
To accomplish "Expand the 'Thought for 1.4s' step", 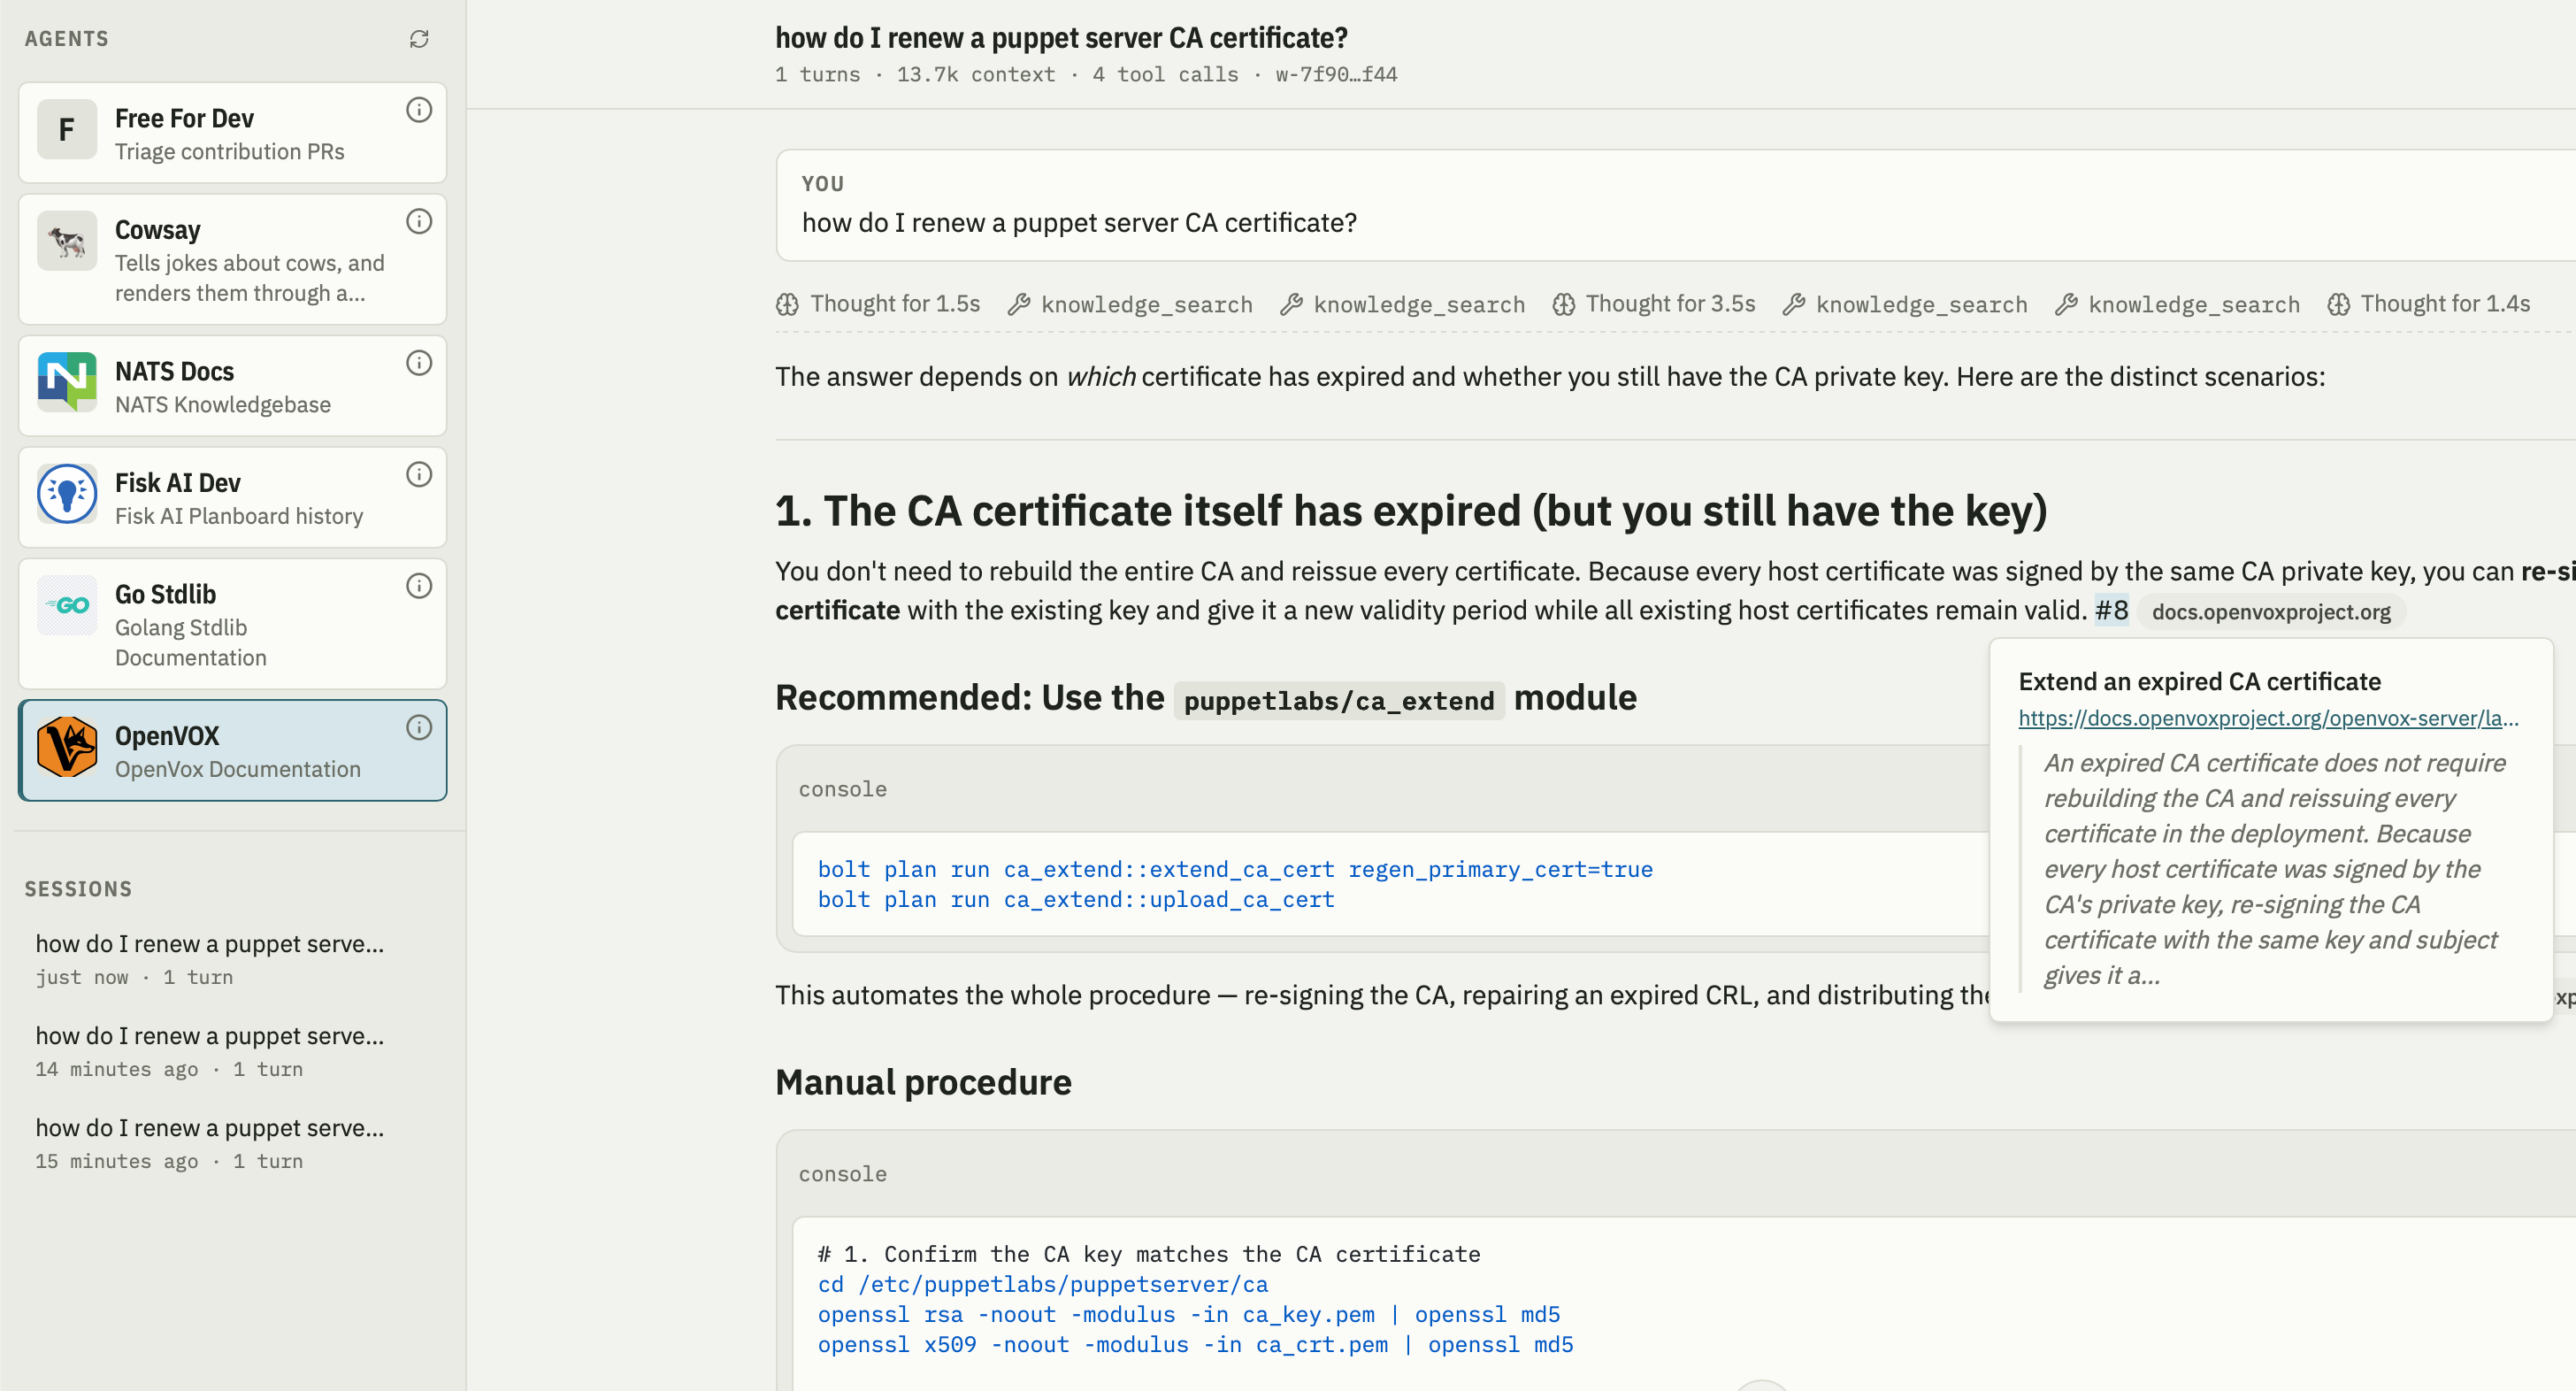I will (x=2428, y=304).
